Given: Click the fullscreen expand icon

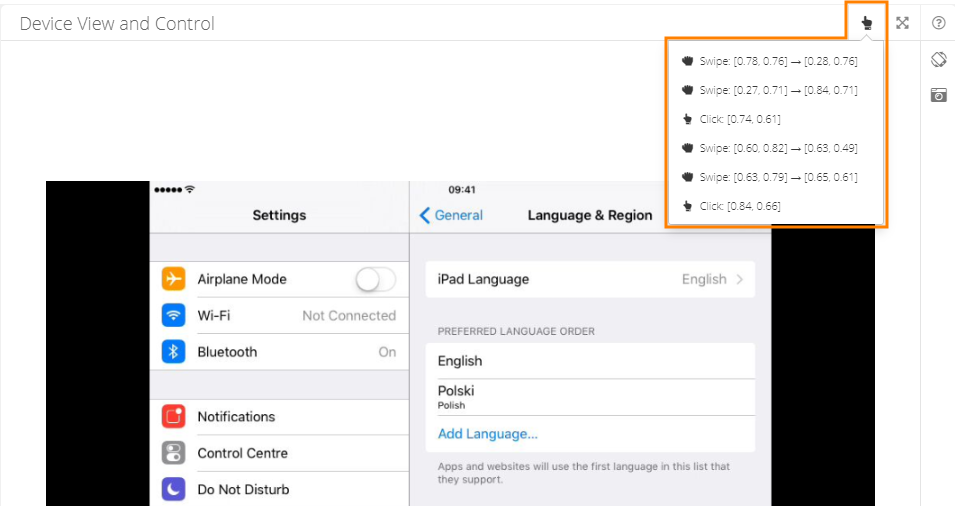Looking at the screenshot, I should click(x=902, y=23).
